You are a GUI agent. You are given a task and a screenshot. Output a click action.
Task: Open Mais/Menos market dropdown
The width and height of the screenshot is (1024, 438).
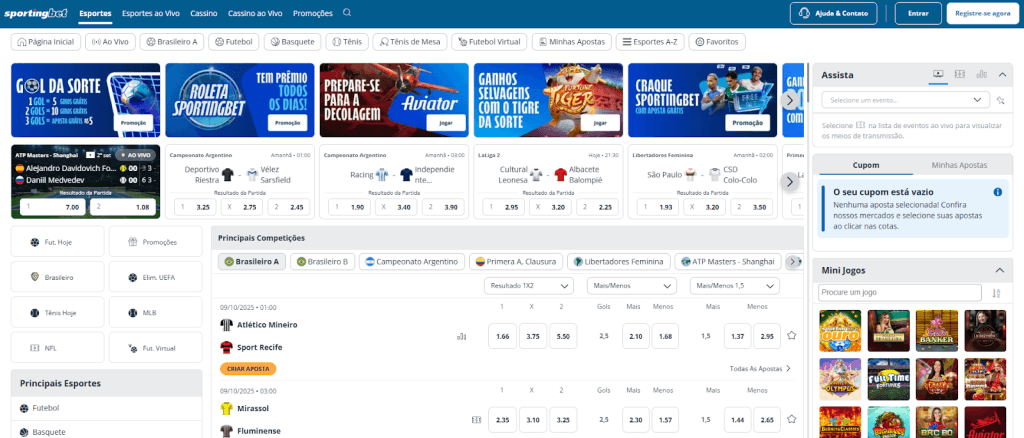pyautogui.click(x=632, y=286)
